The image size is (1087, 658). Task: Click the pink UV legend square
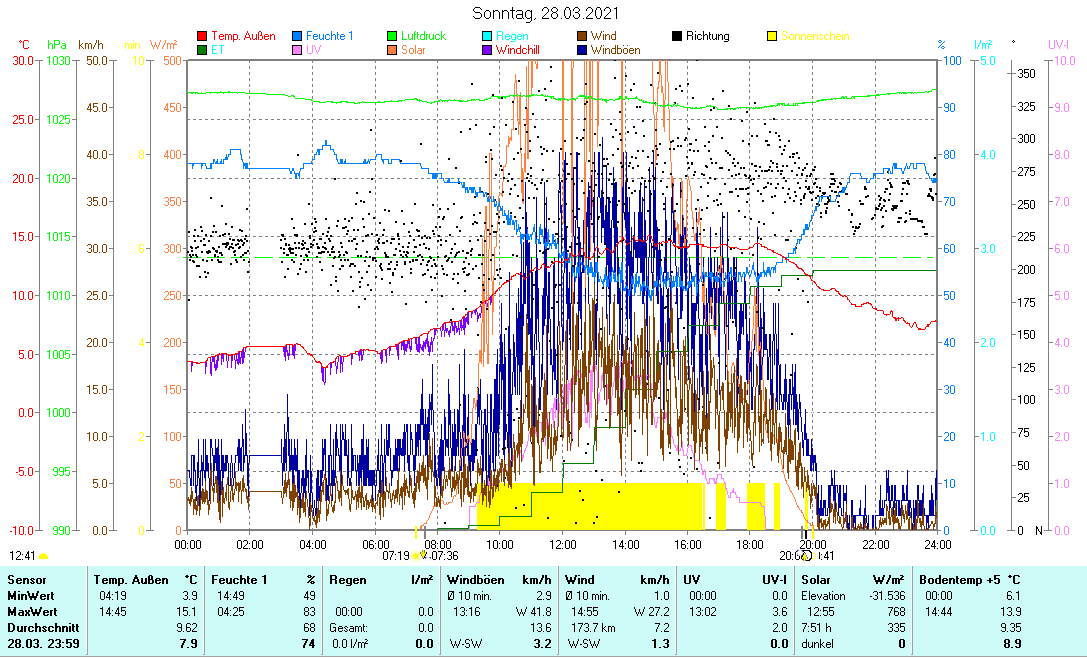click(x=298, y=49)
